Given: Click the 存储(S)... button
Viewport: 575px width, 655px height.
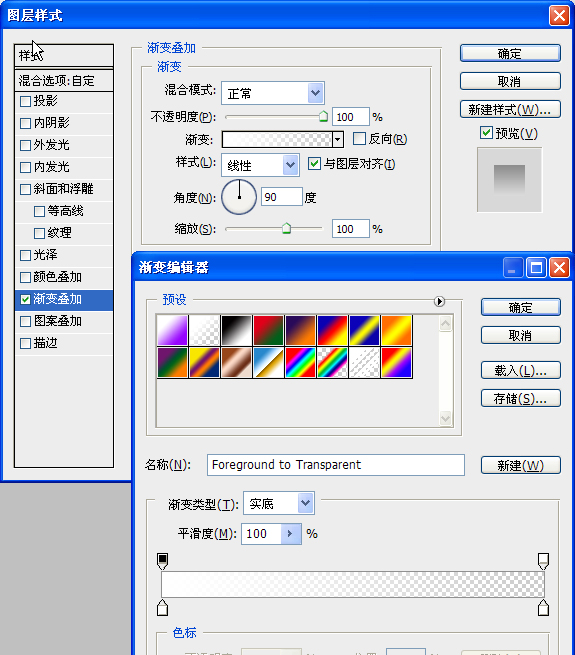Looking at the screenshot, I should pyautogui.click(x=521, y=399).
